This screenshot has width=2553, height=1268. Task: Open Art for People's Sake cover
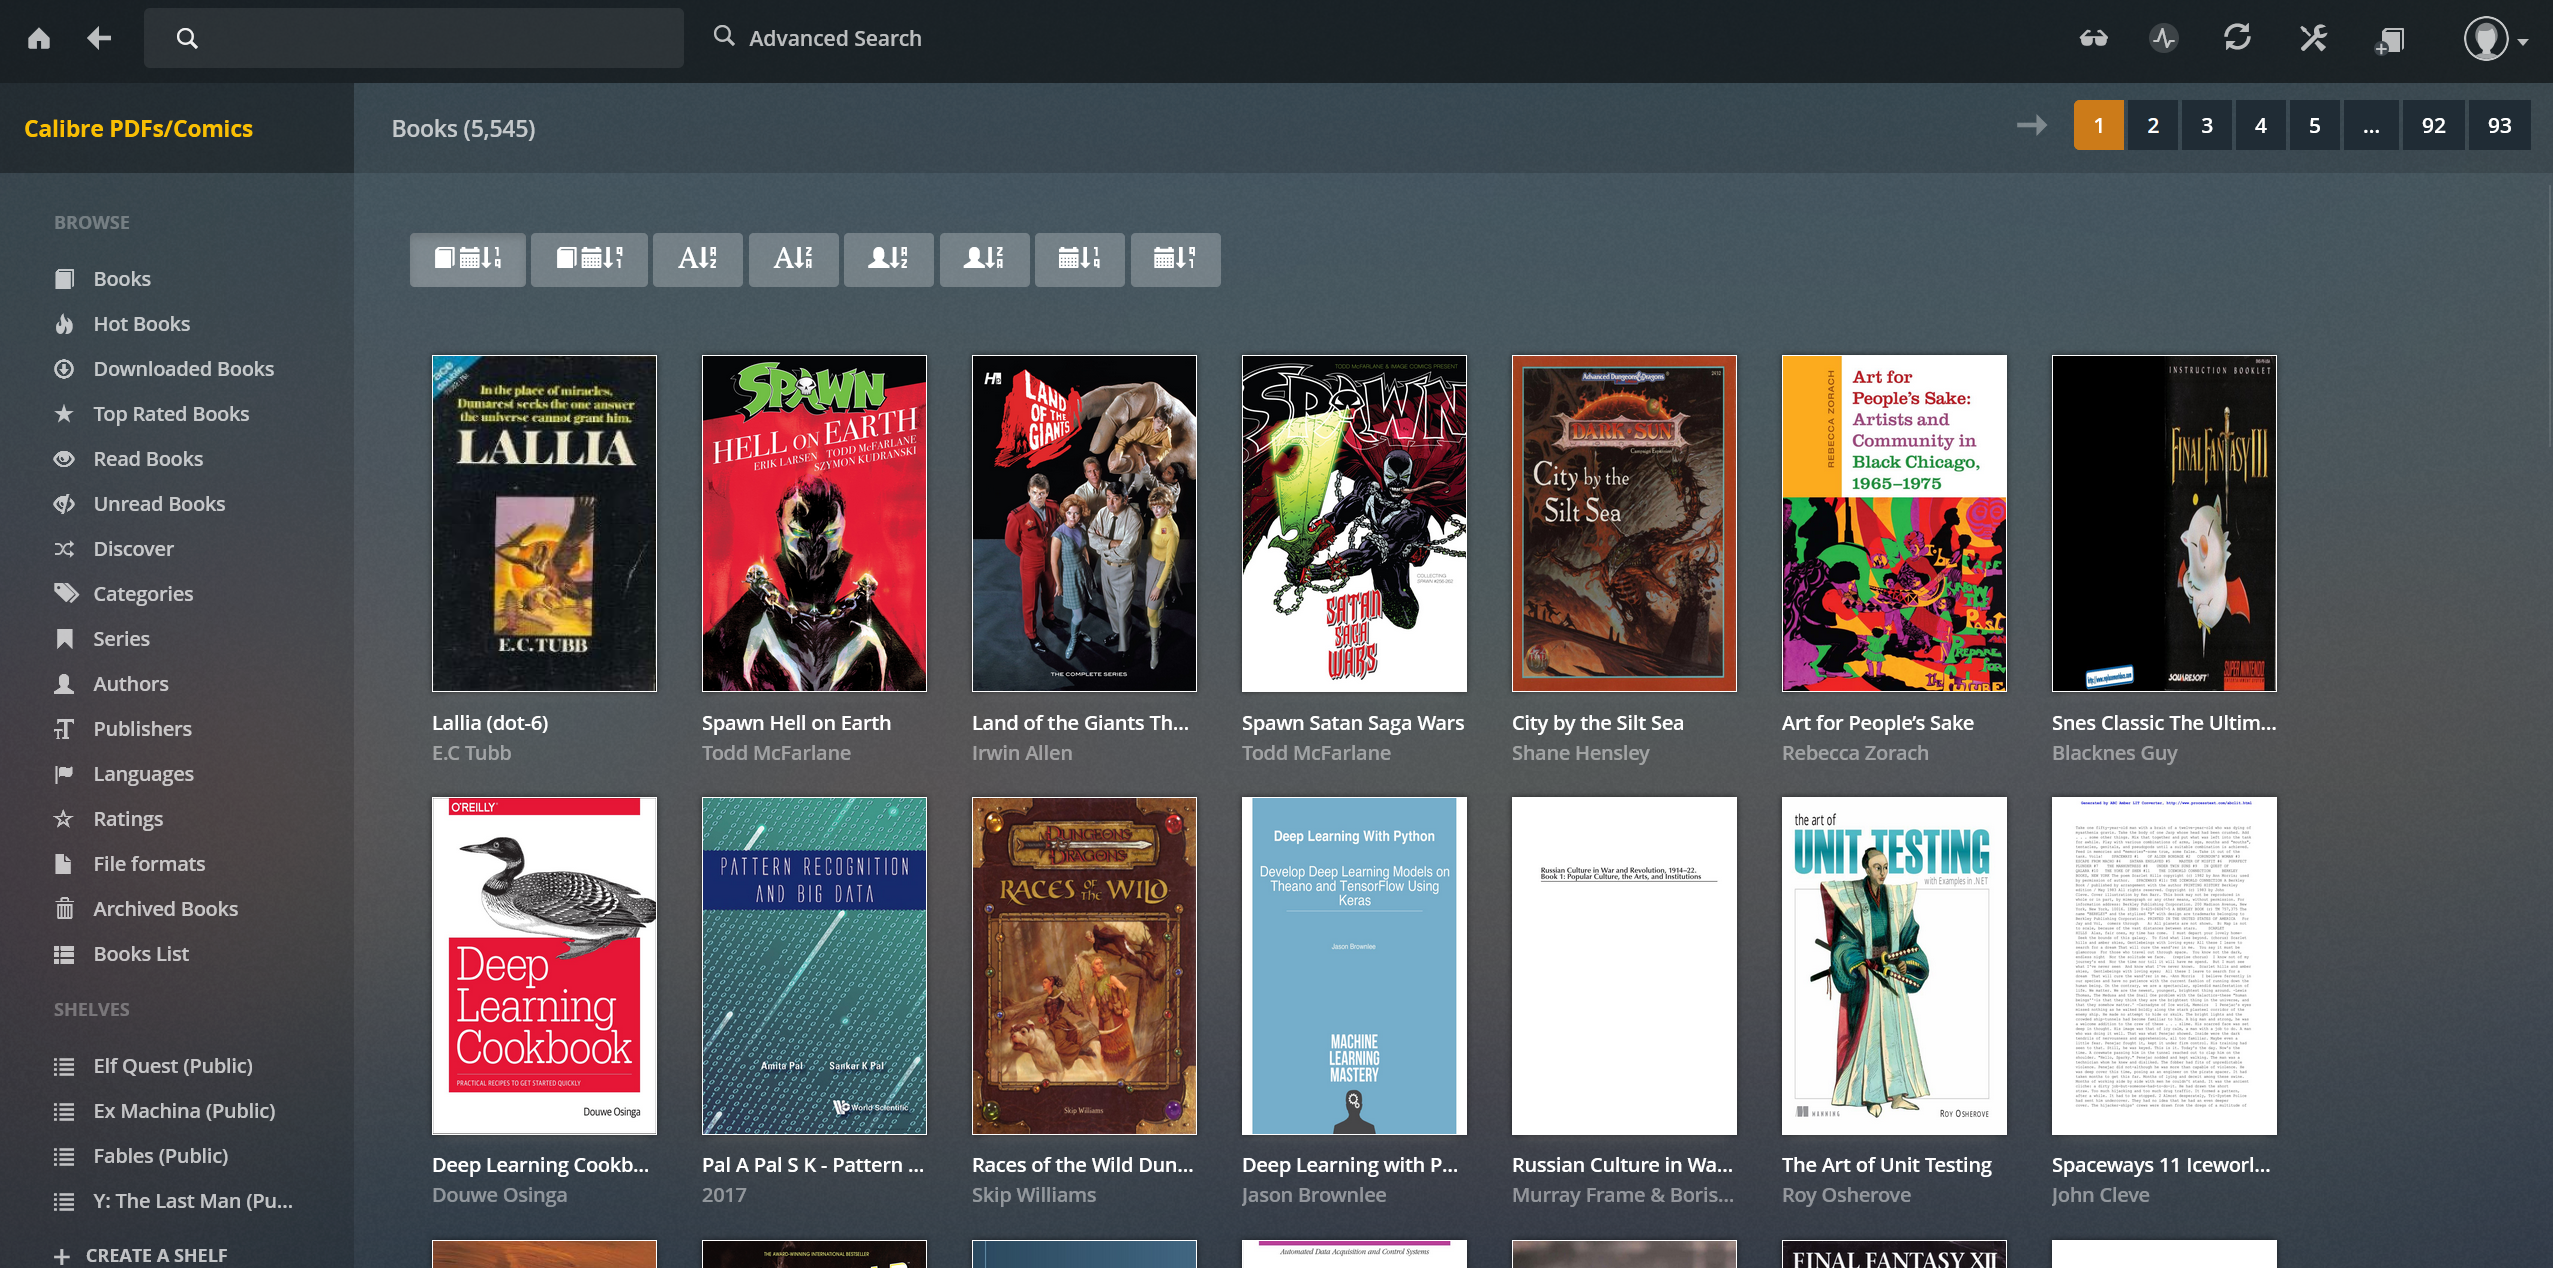pyautogui.click(x=1894, y=523)
